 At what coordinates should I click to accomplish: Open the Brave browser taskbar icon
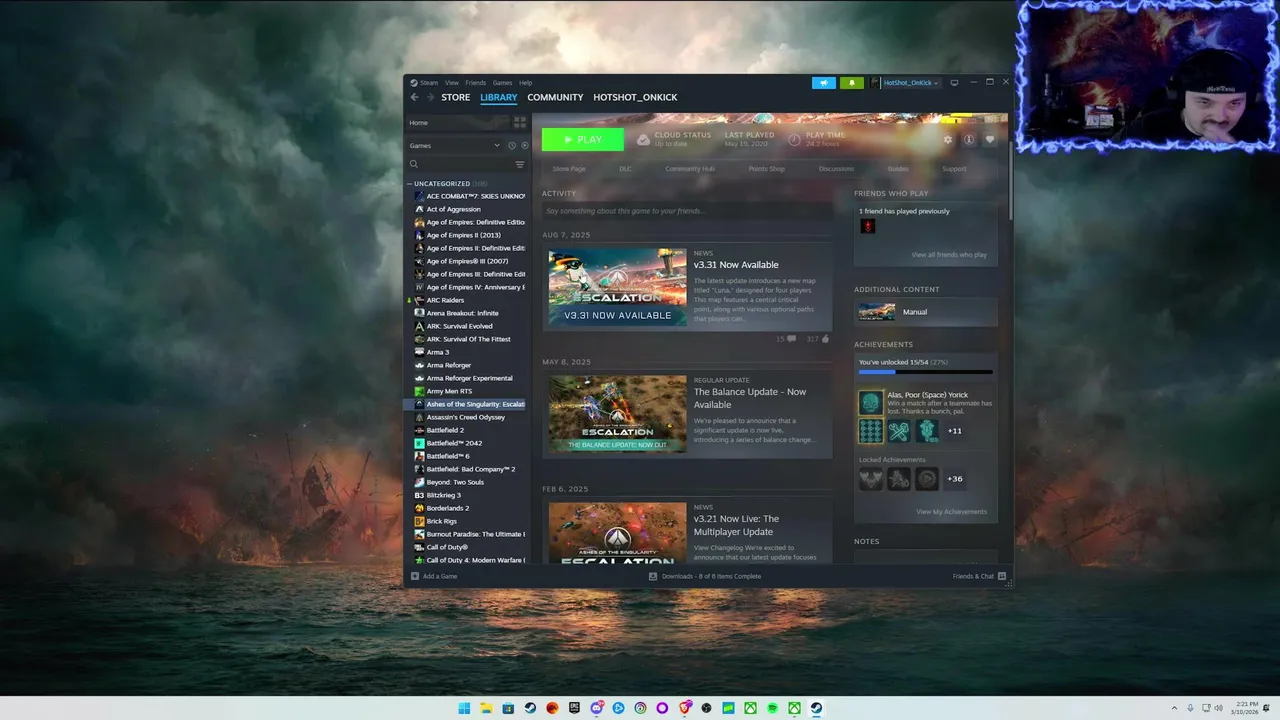(x=684, y=708)
